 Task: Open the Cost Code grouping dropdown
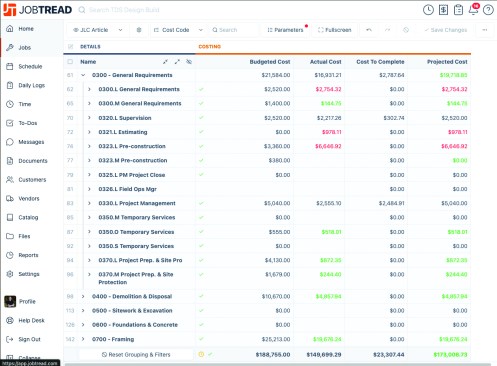point(178,30)
